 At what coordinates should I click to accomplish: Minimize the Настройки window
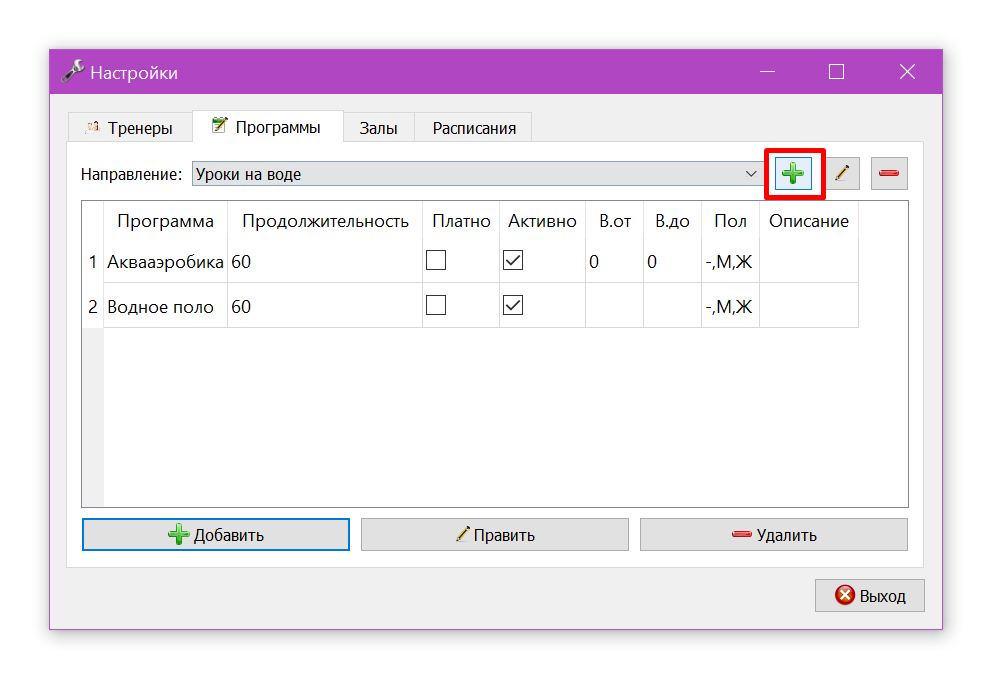coord(767,72)
